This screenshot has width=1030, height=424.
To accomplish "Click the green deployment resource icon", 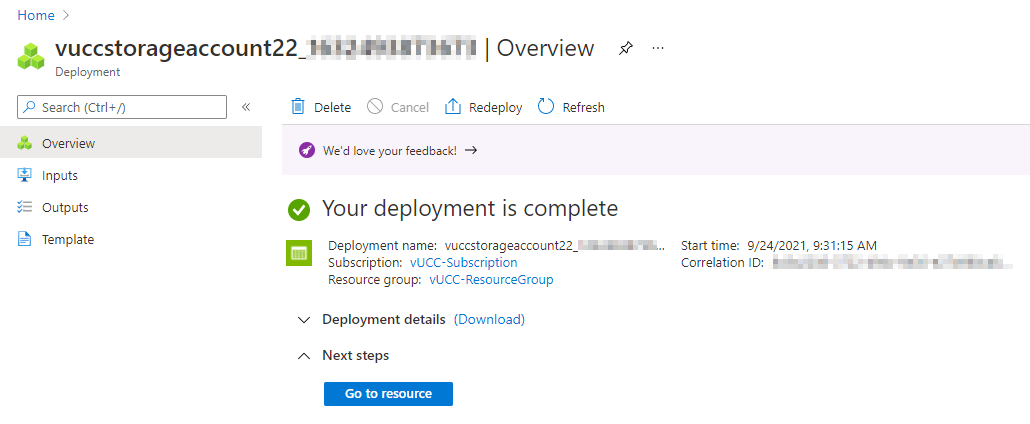I will pyautogui.click(x=299, y=253).
